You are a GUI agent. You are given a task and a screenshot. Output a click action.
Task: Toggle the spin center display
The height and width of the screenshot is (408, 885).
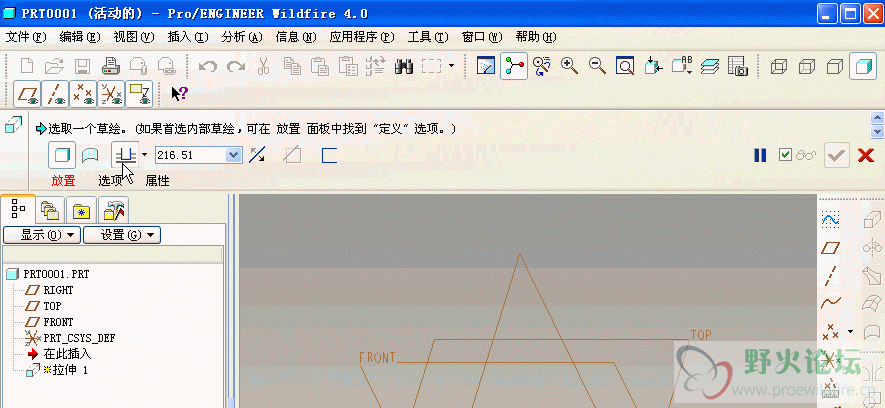(x=514, y=66)
